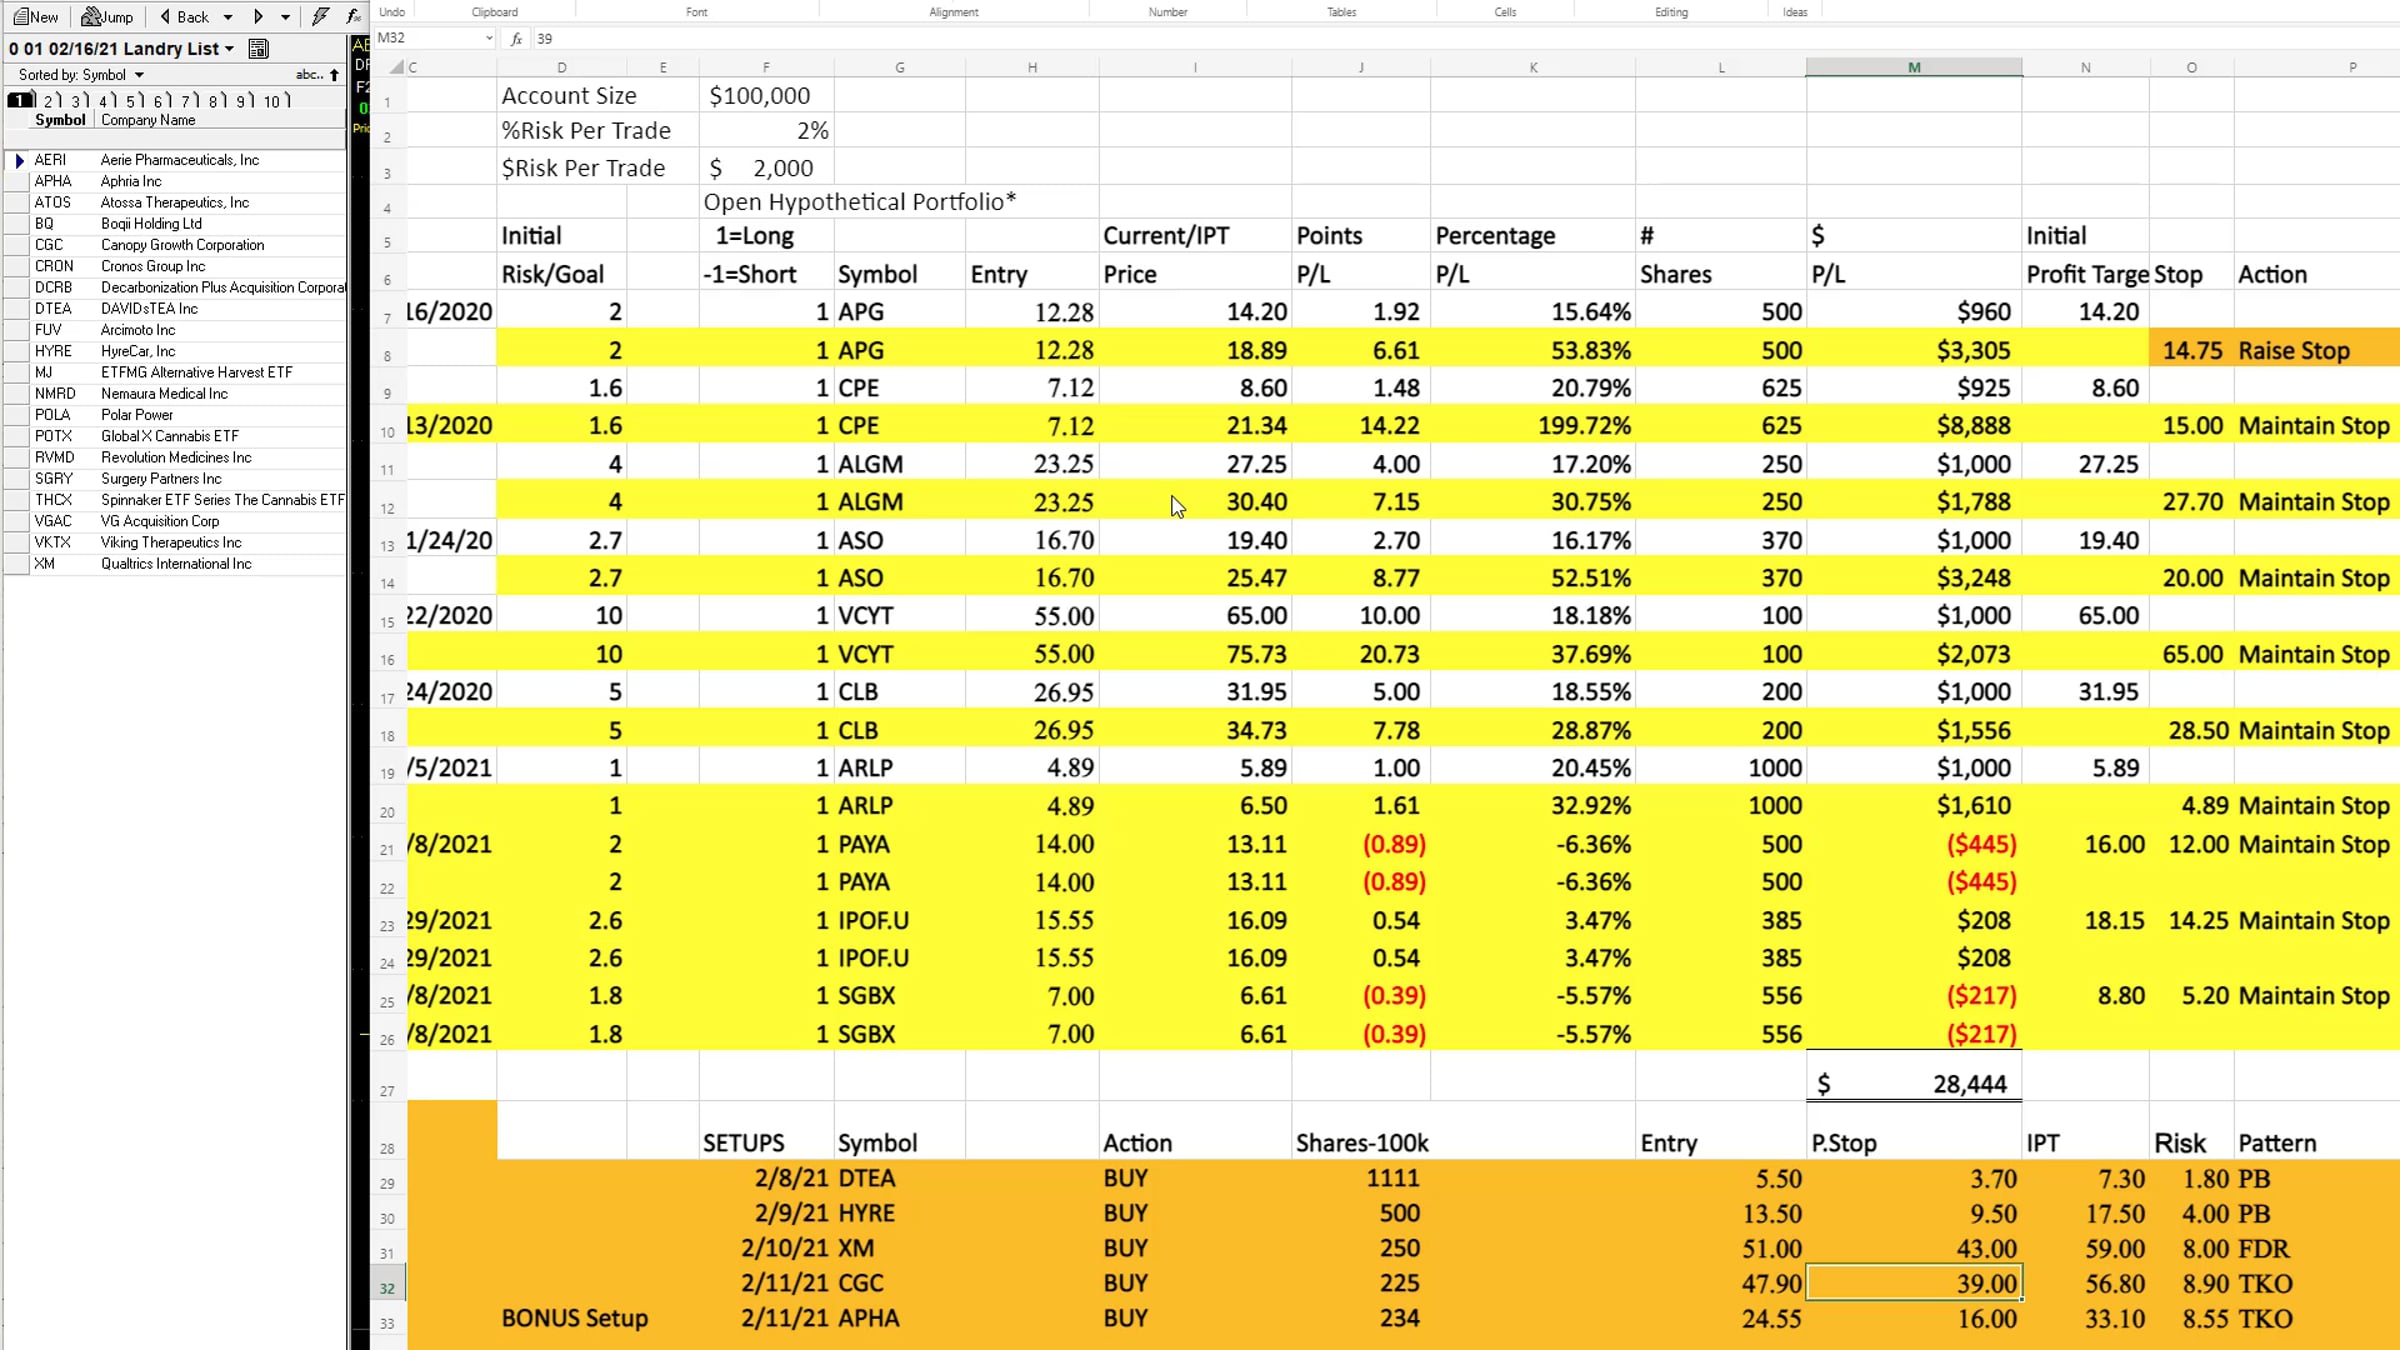Viewport: 2400px width, 1350px height.
Task: Click the Clipboard ribbon group label
Action: [495, 12]
